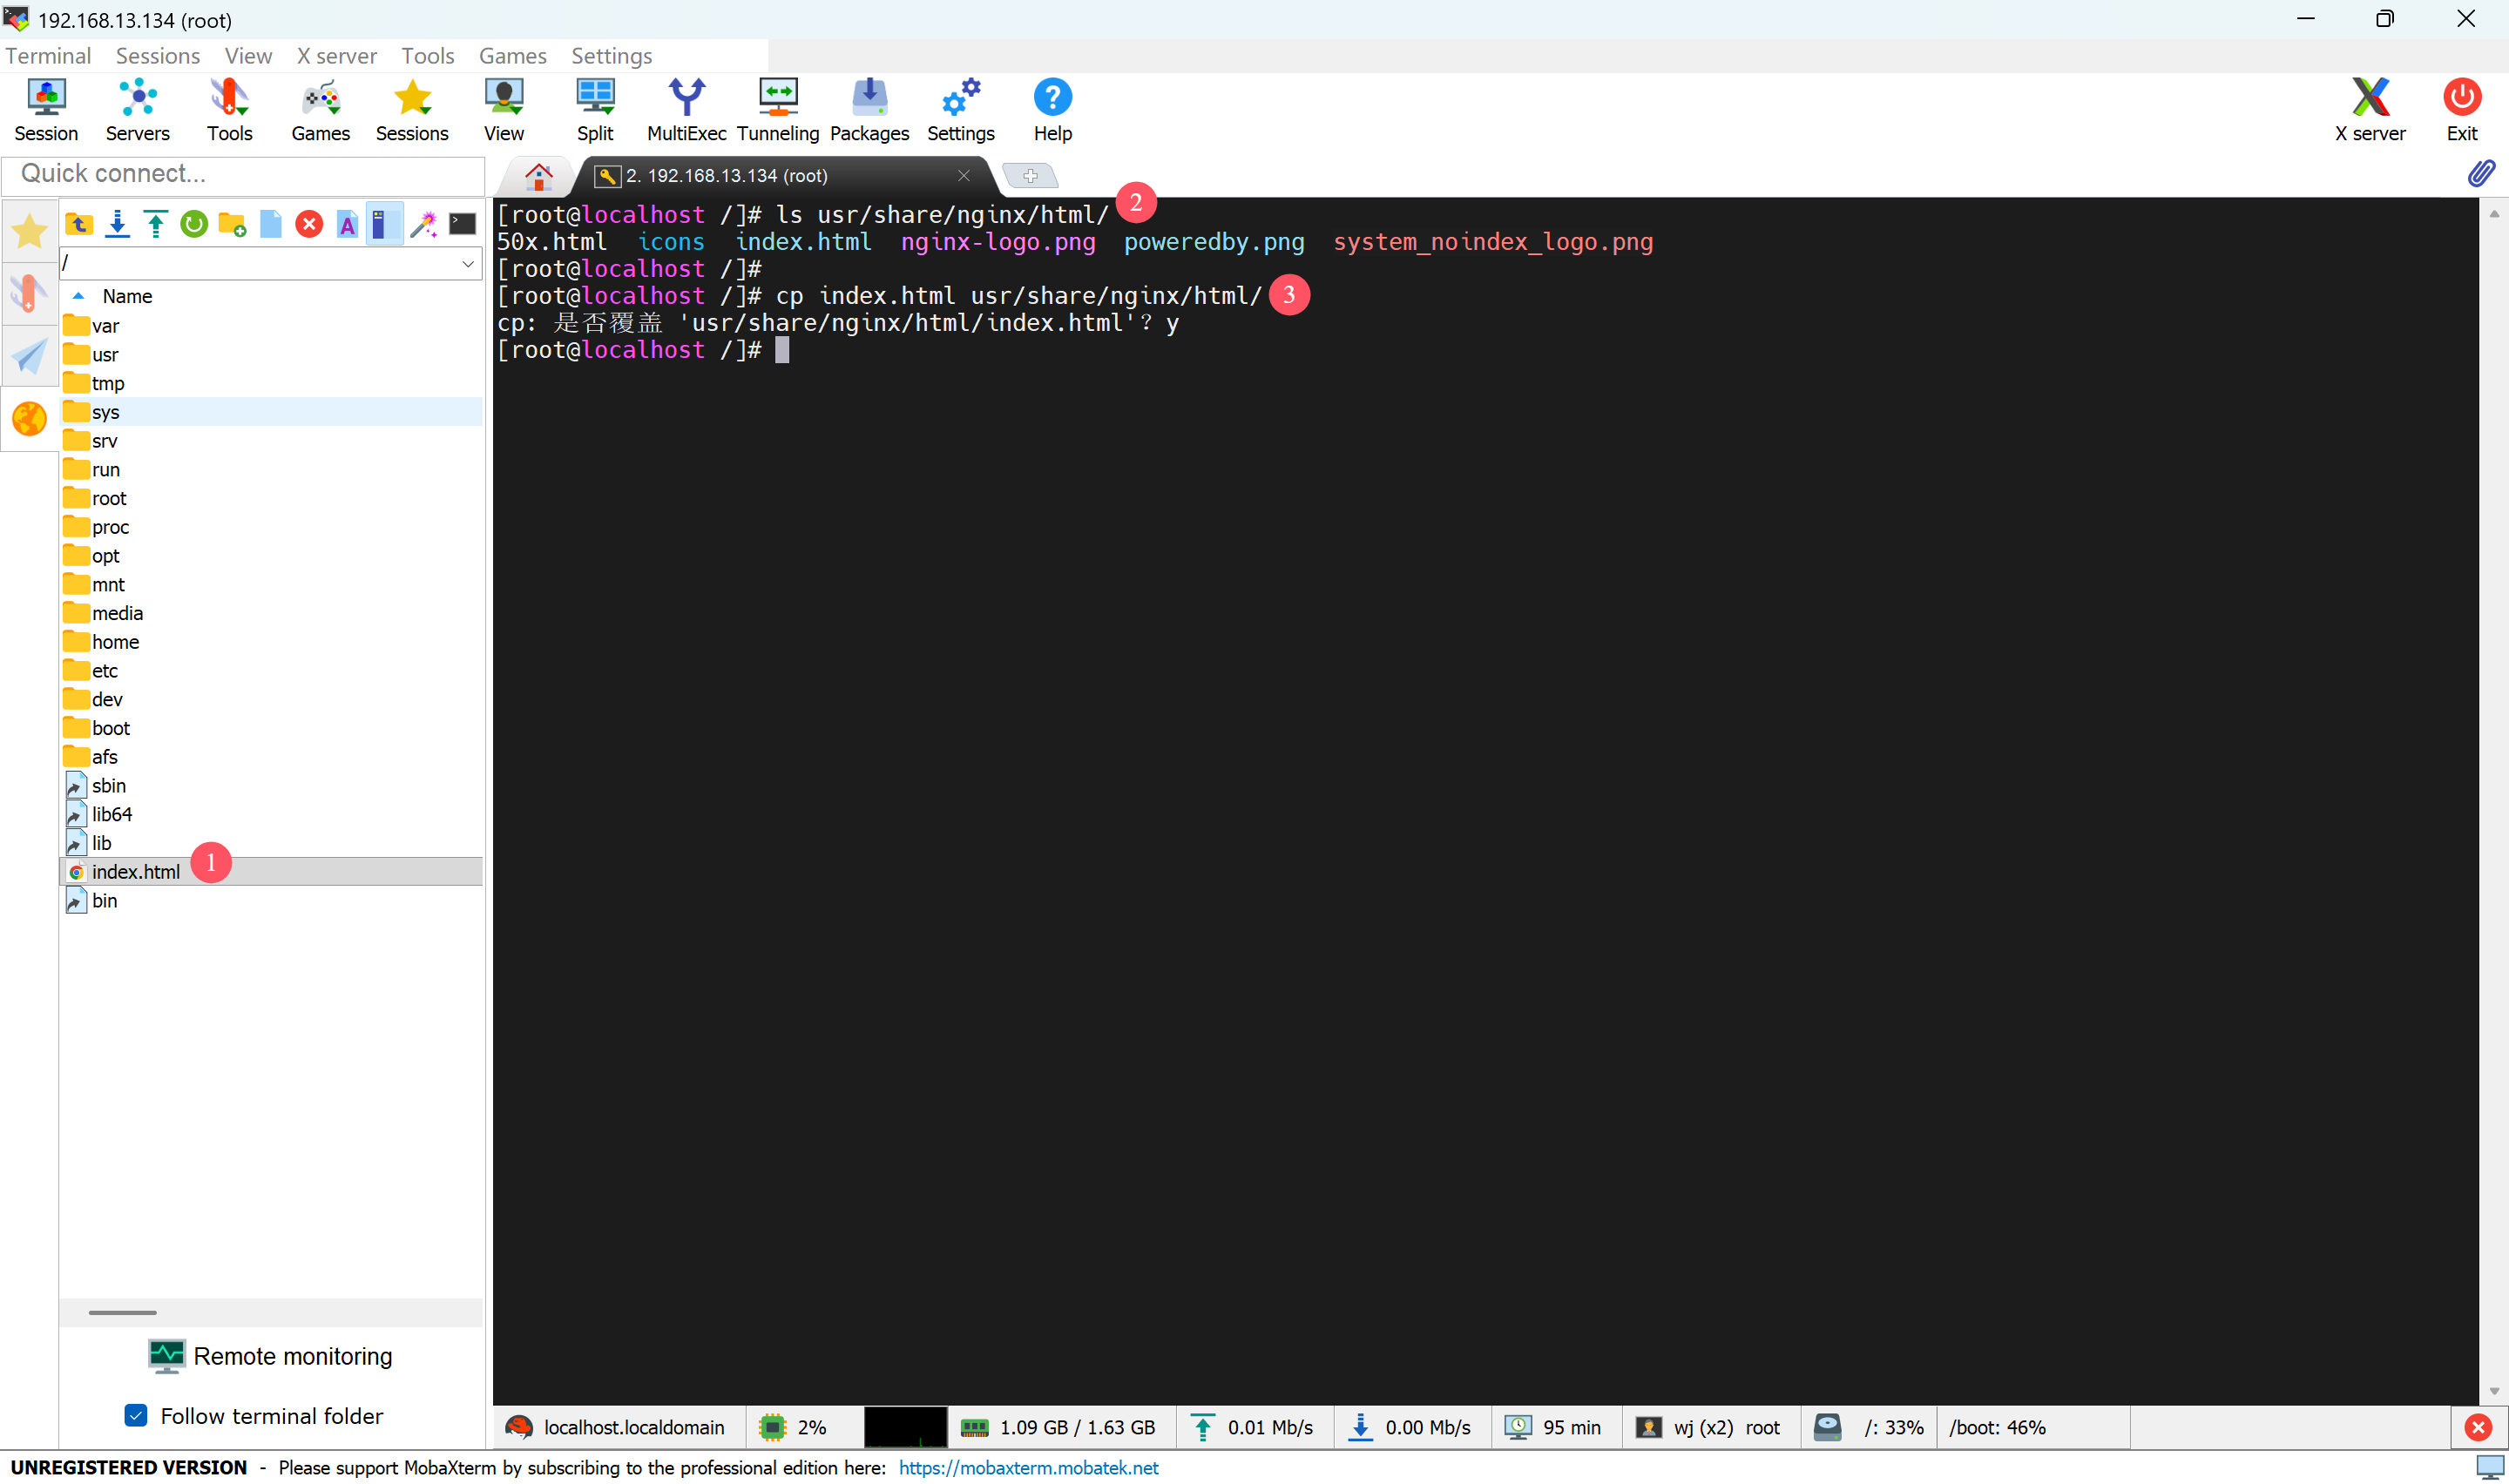Image resolution: width=2509 pixels, height=1484 pixels.
Task: Click the magic wand icon in SFTP toolbar
Action: [424, 224]
